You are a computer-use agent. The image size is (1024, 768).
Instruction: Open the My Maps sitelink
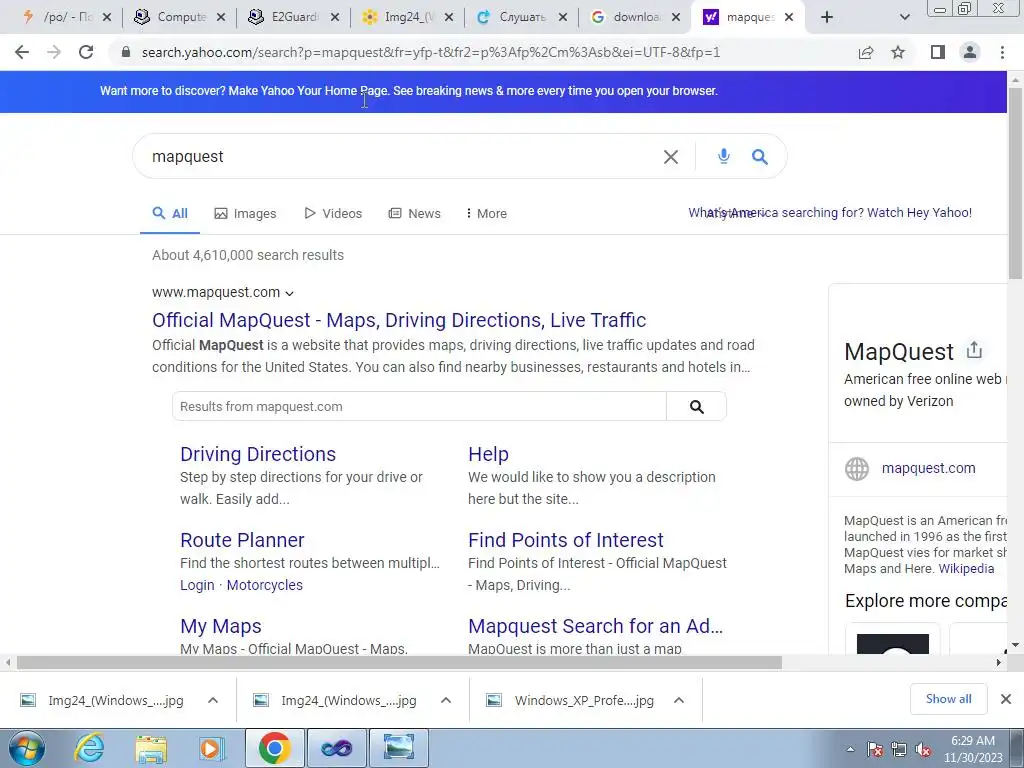(221, 626)
